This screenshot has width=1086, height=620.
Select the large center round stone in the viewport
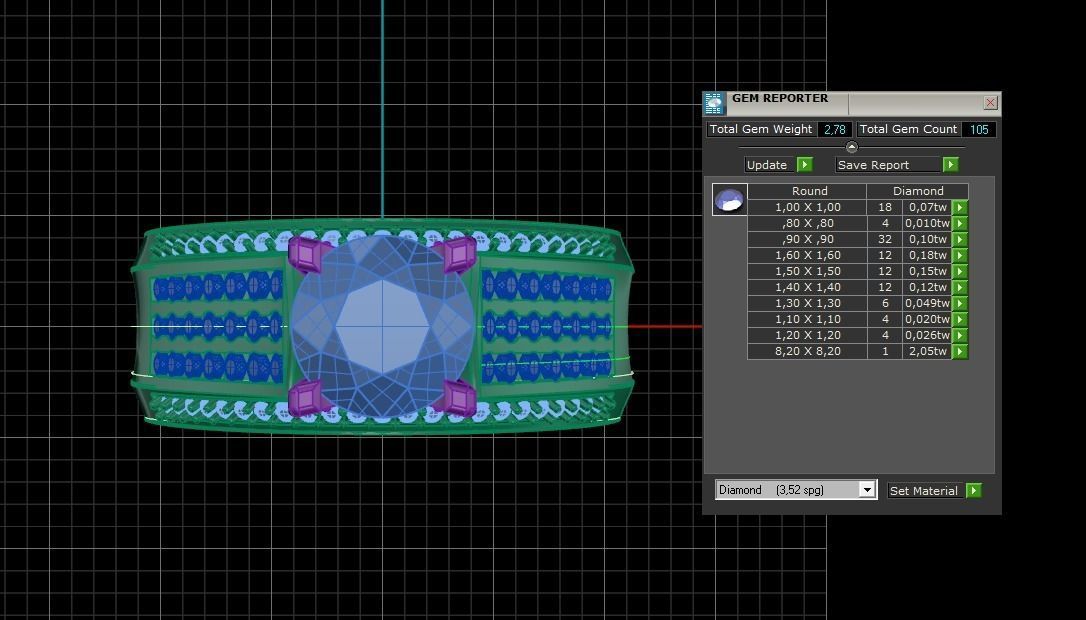click(x=382, y=326)
